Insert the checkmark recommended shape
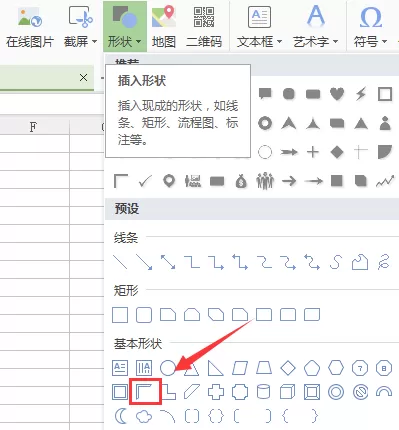 [145, 181]
